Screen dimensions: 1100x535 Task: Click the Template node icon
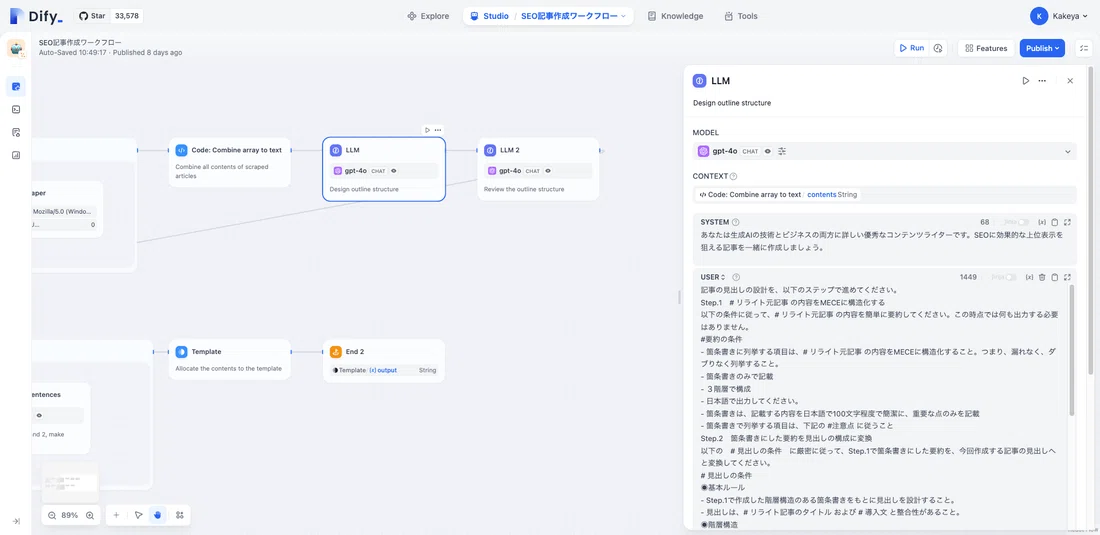pyautogui.click(x=181, y=352)
